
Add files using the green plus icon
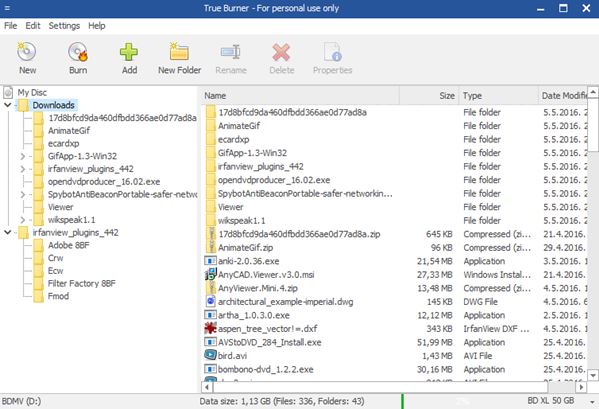[x=129, y=52]
